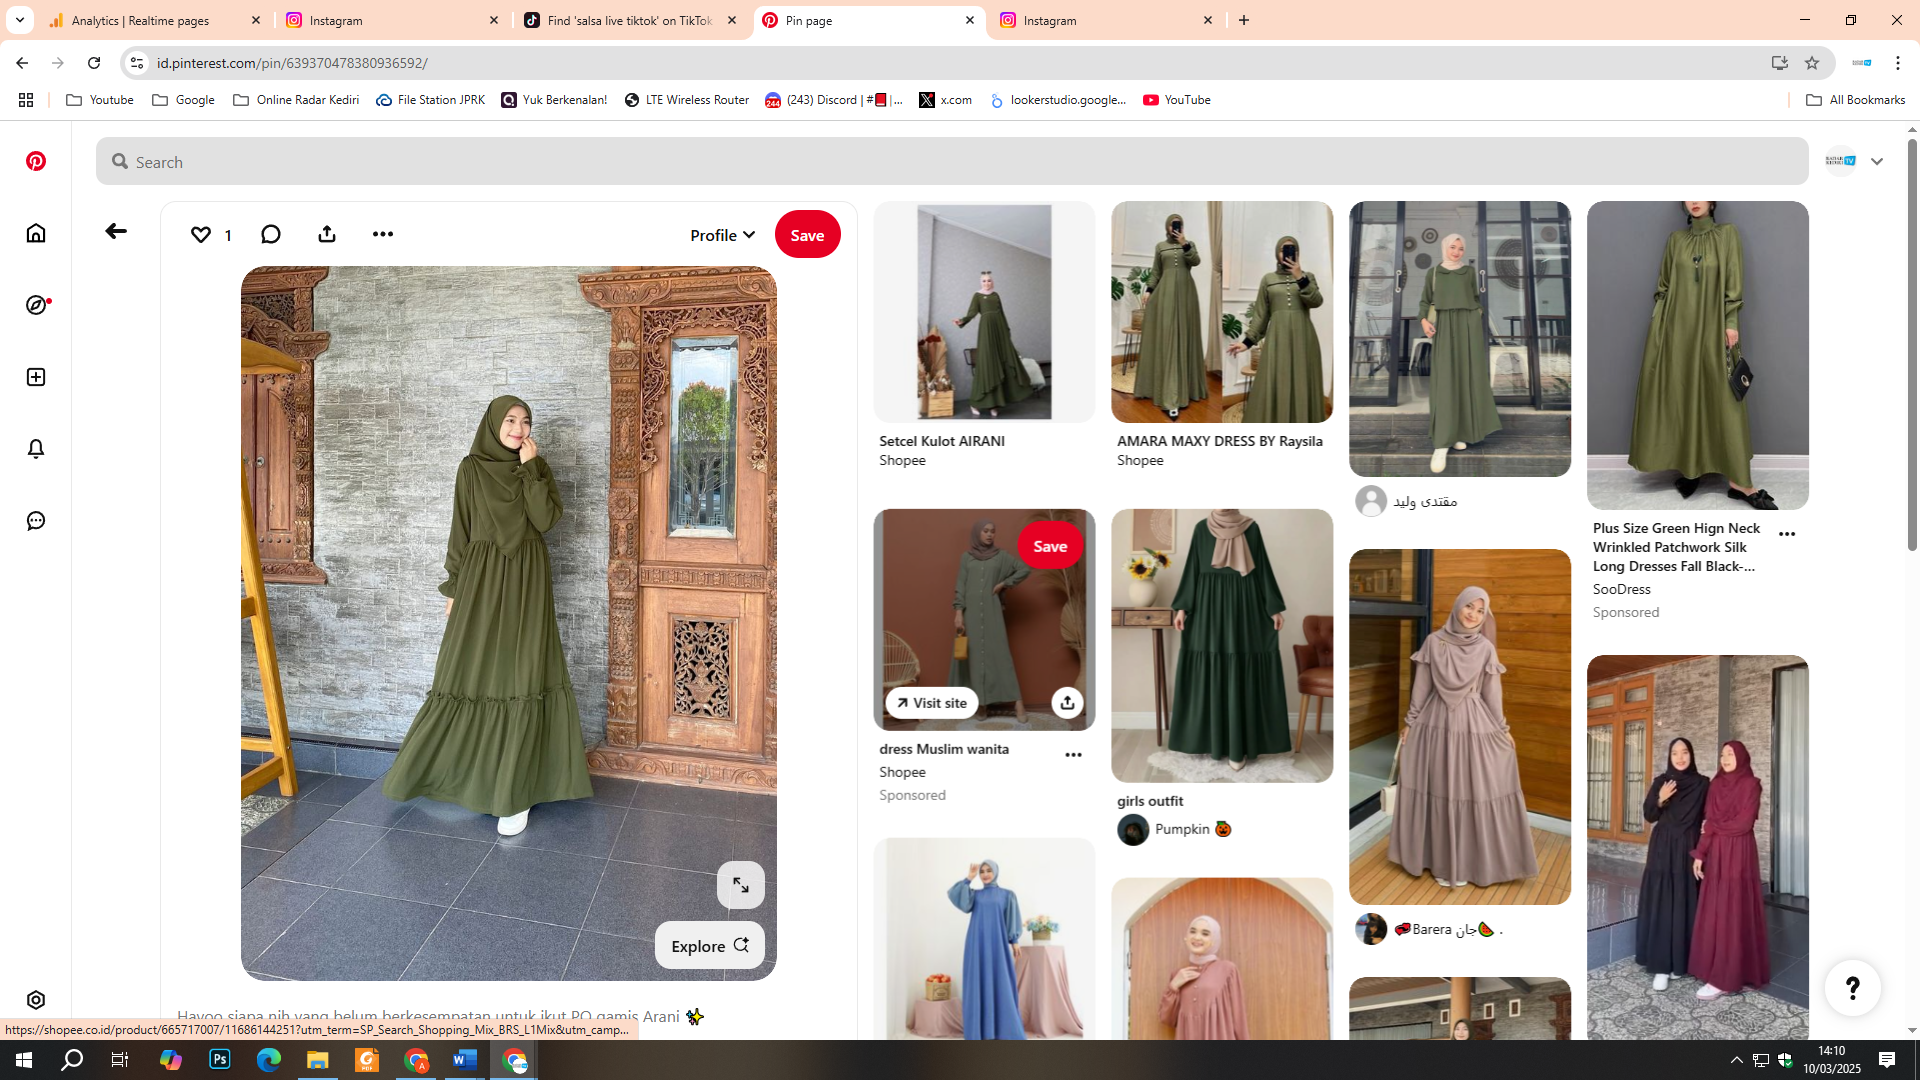Screen dimensions: 1920x1080
Task: Open Online Radar Kediri bookmark folder
Action: (x=296, y=100)
